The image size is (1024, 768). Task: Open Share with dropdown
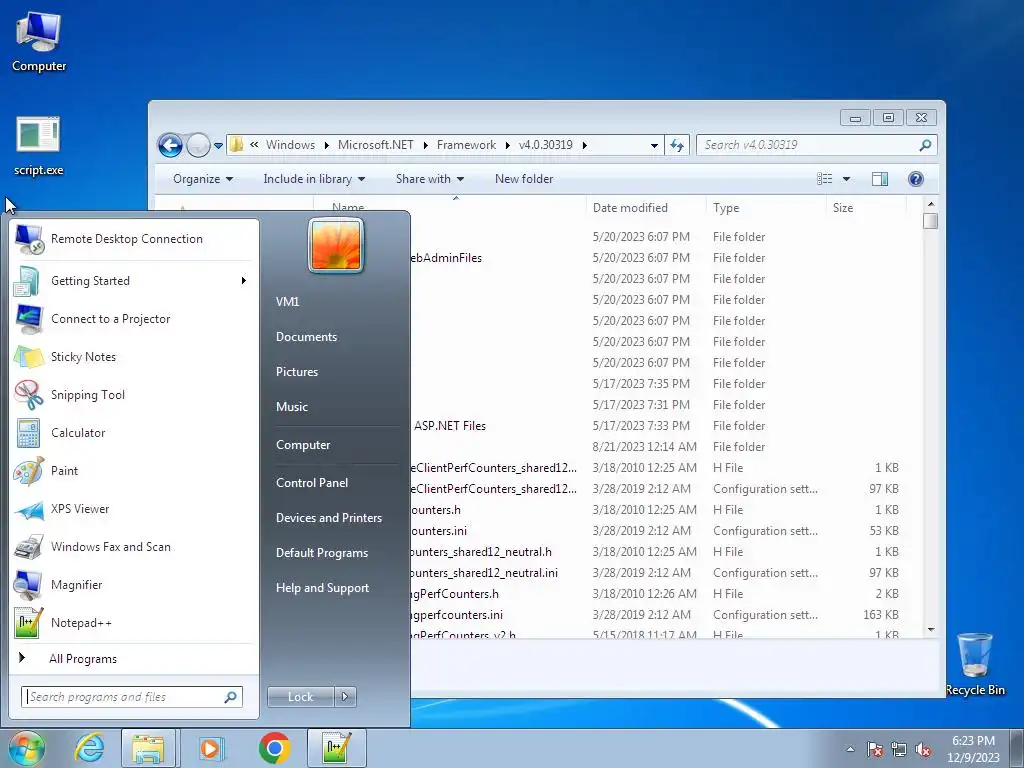(430, 179)
